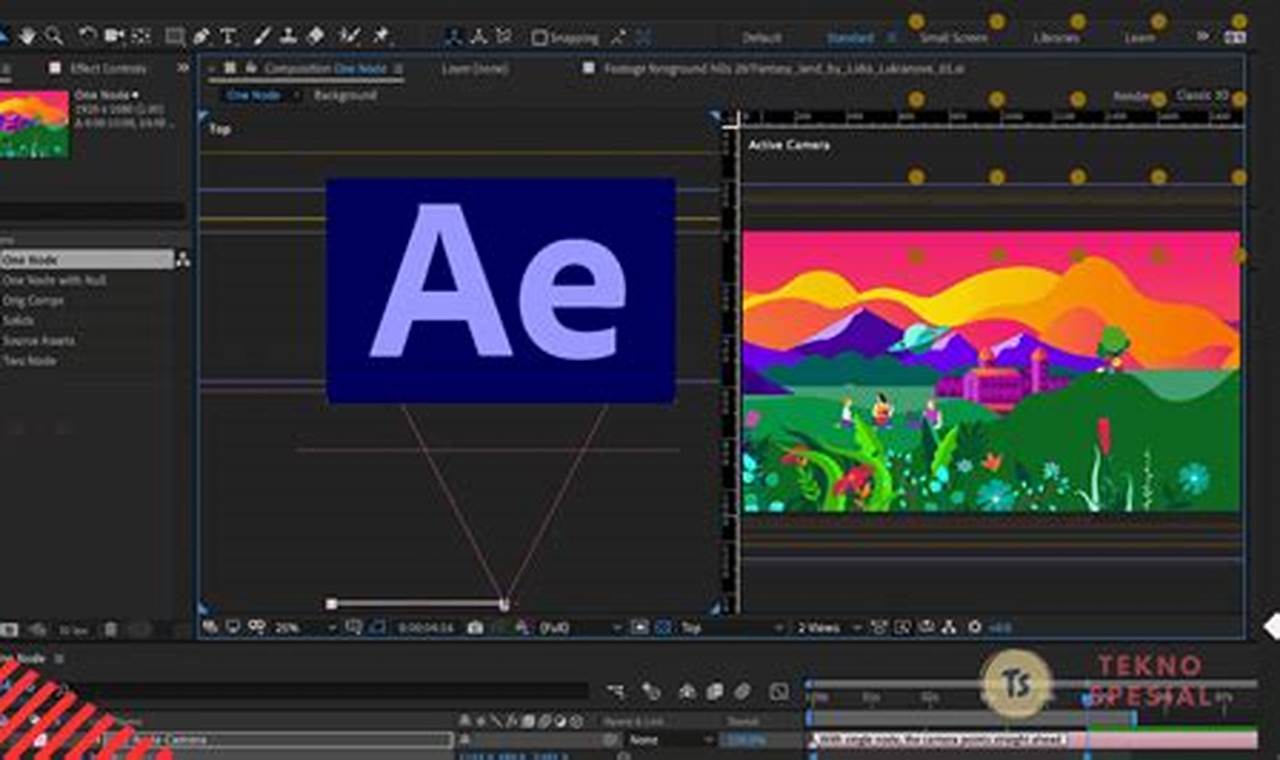Select the Solids folder
The height and width of the screenshot is (760, 1280).
coord(18,320)
